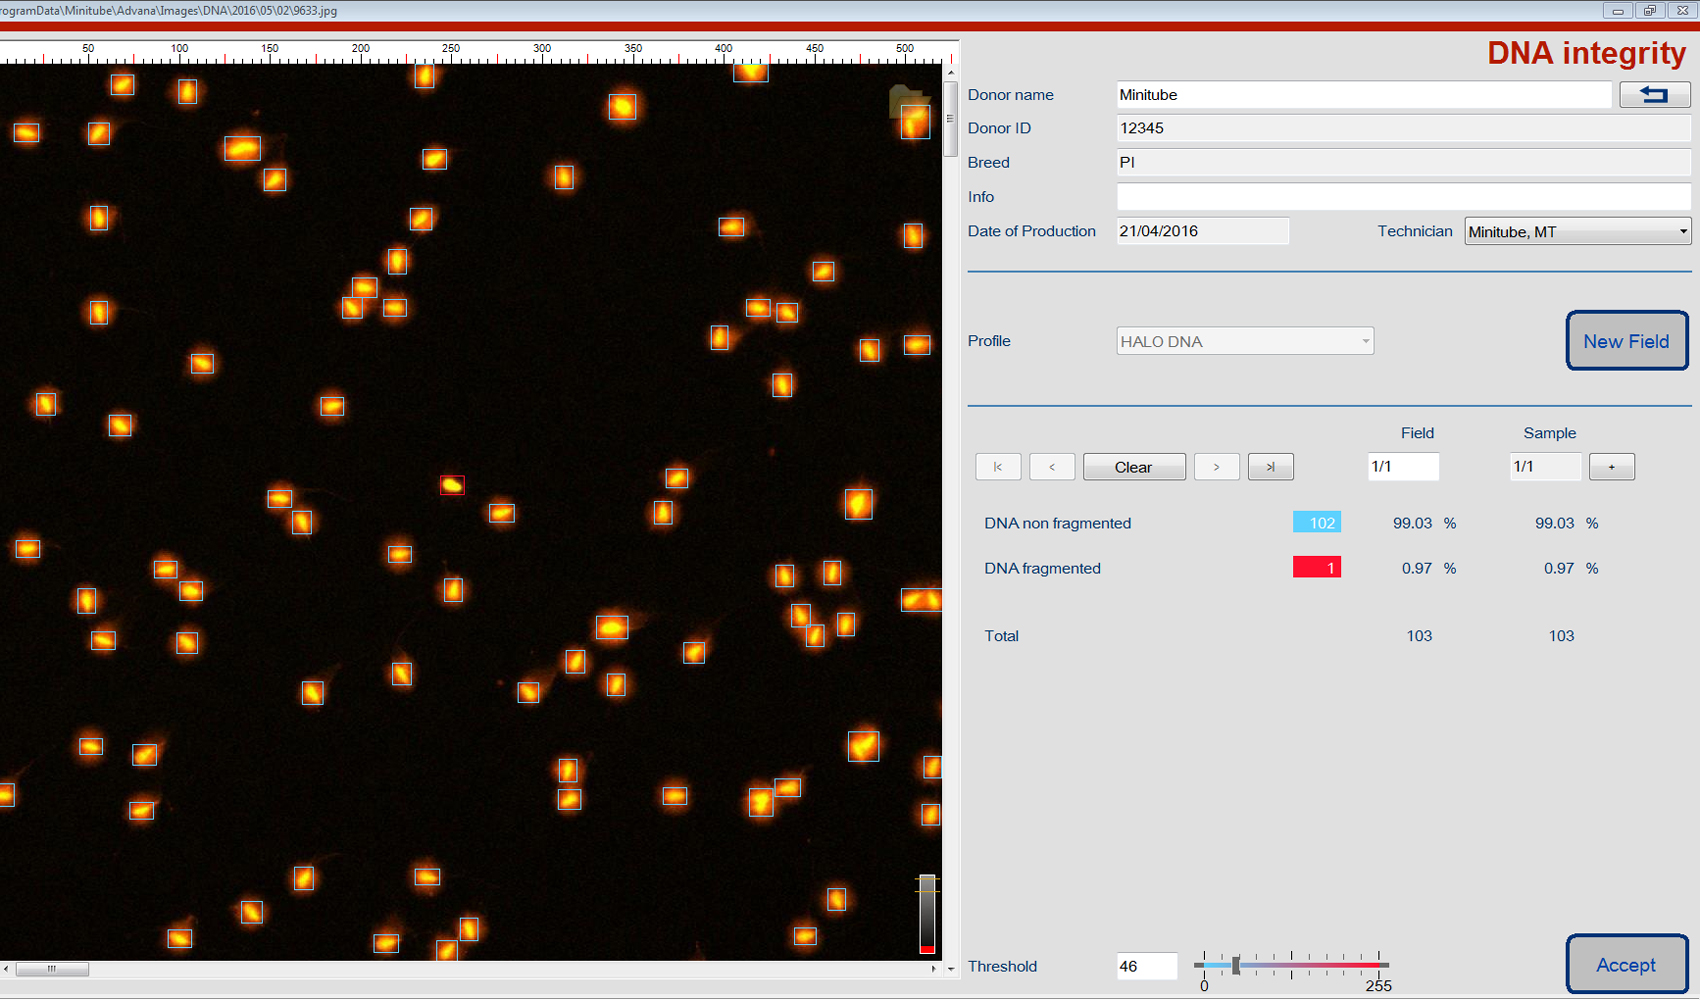Click the blue 102 non-fragmented count badge

click(x=1316, y=523)
